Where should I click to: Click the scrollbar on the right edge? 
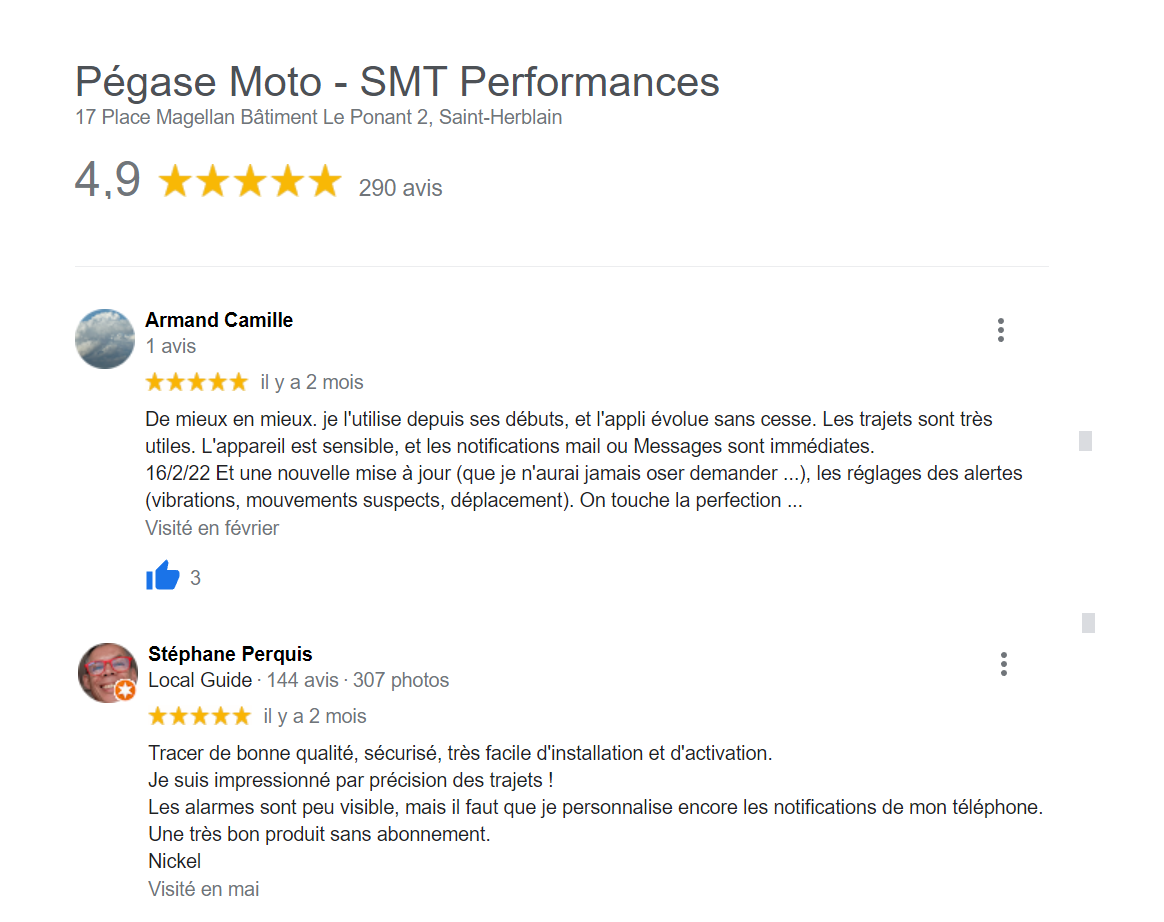click(1083, 440)
